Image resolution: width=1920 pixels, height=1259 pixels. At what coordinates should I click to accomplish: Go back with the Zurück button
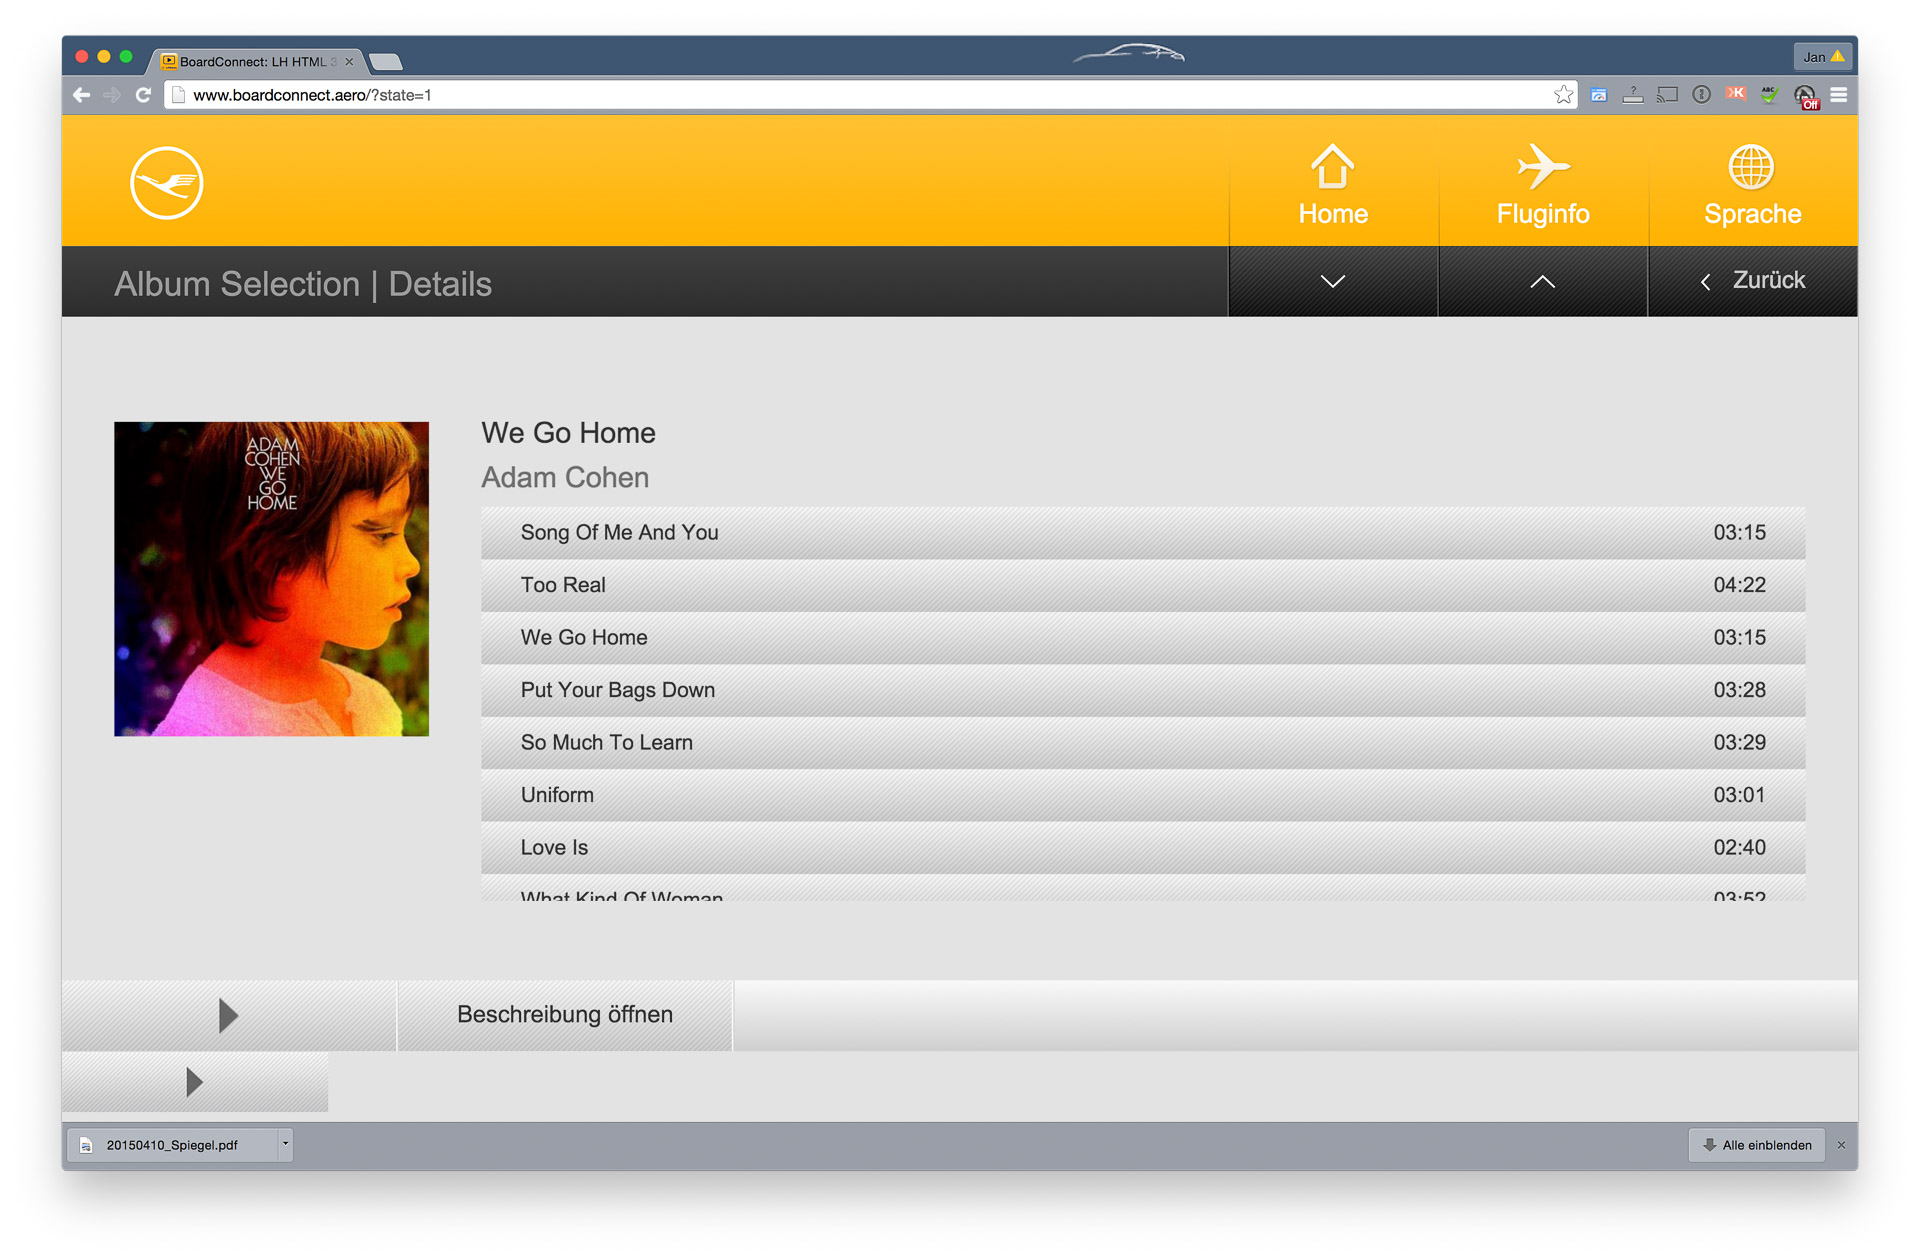1752,282
